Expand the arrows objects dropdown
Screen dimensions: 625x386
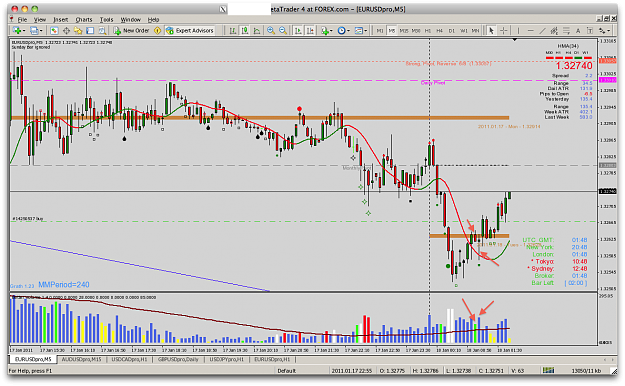point(609,31)
